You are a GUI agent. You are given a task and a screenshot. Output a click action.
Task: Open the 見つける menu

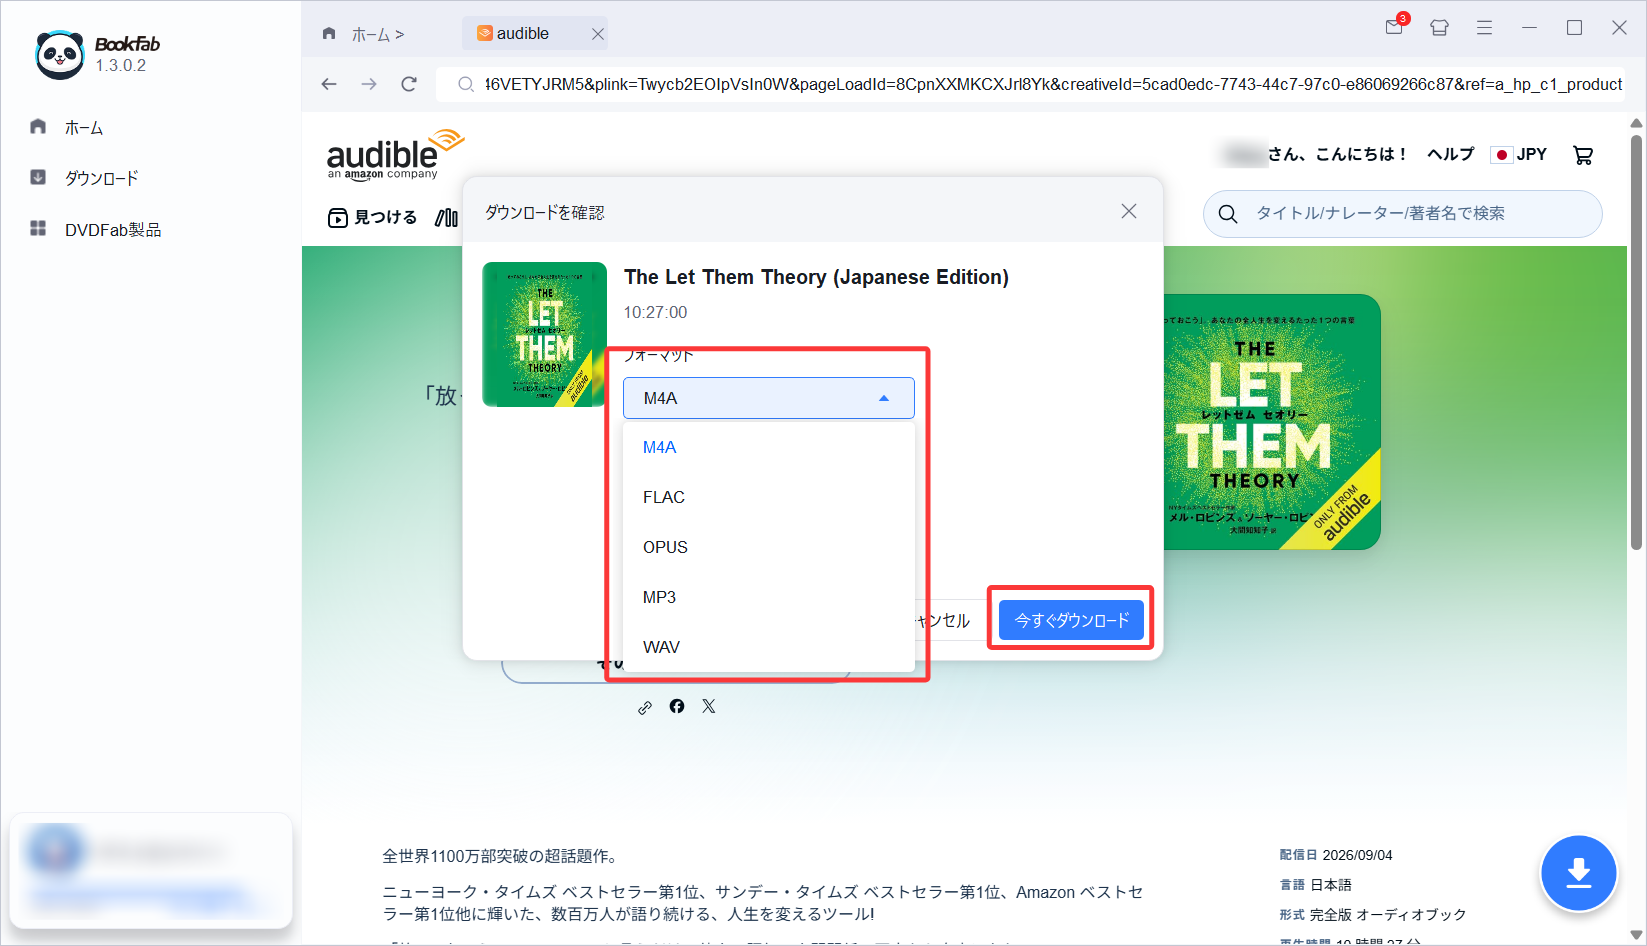pos(372,217)
